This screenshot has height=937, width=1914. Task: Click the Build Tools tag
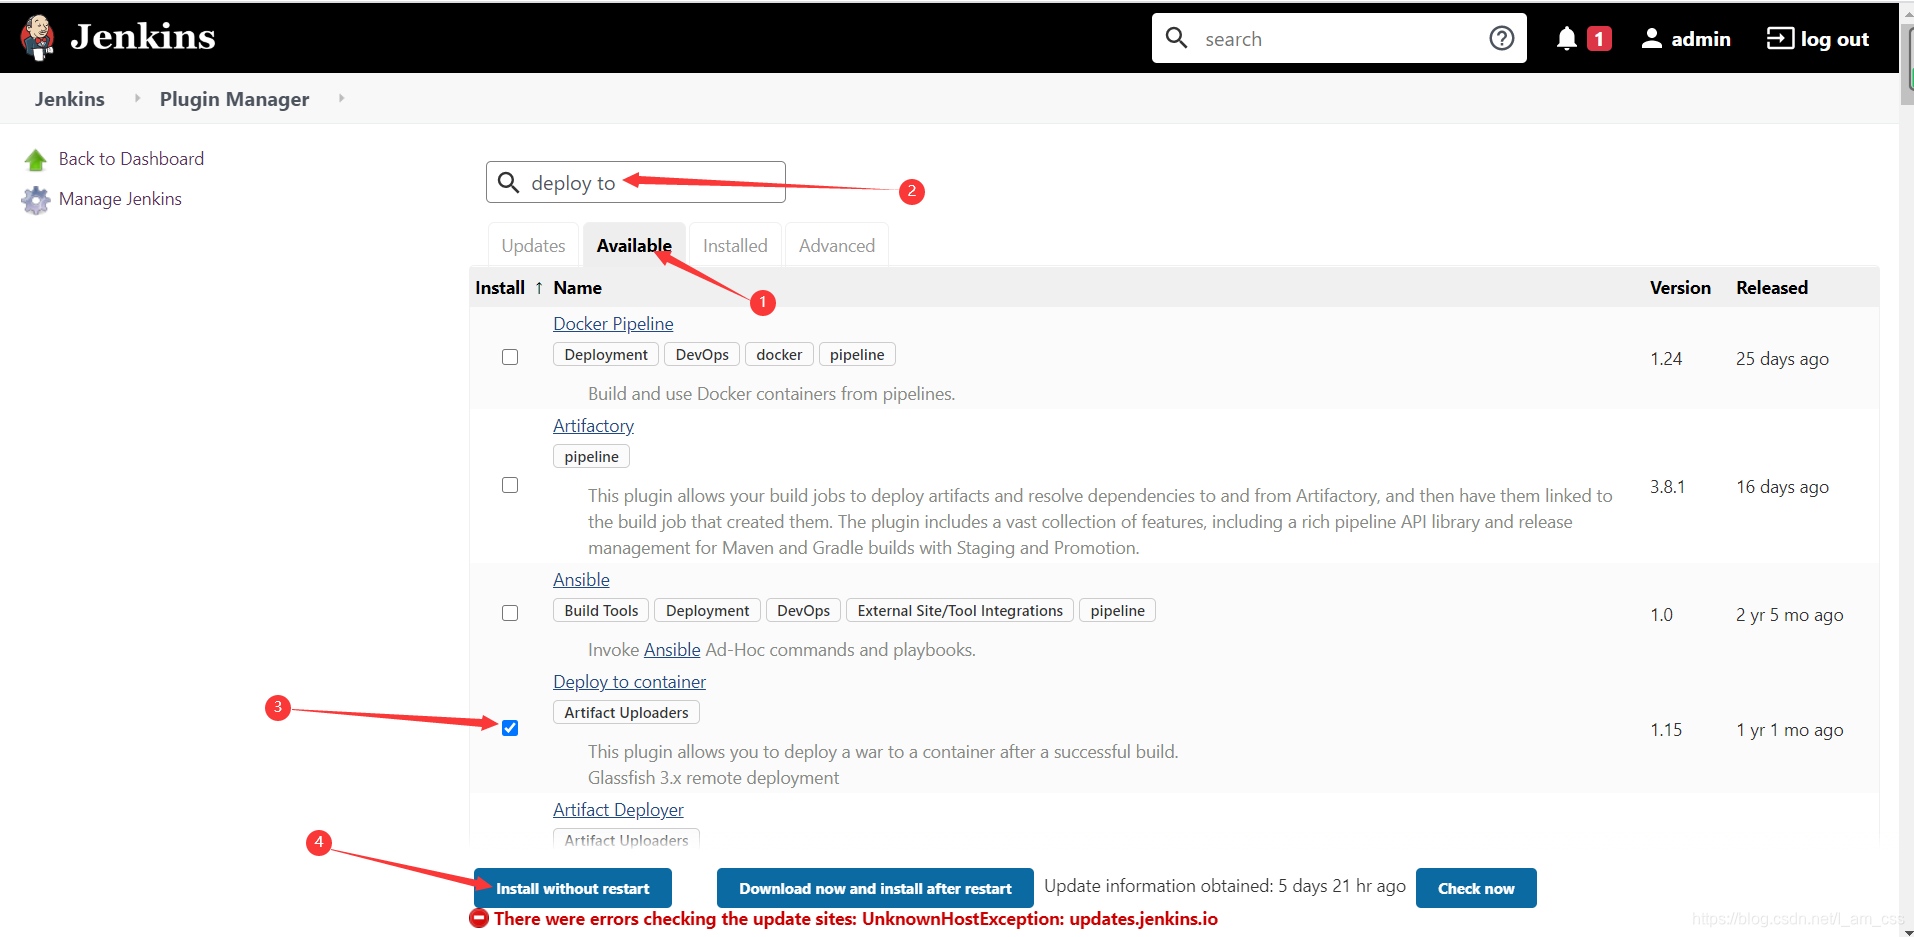point(601,611)
